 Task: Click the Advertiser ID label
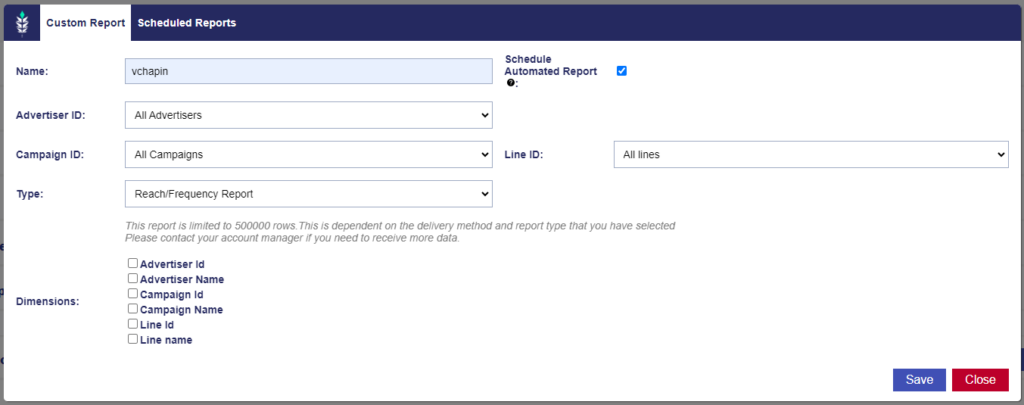50,116
